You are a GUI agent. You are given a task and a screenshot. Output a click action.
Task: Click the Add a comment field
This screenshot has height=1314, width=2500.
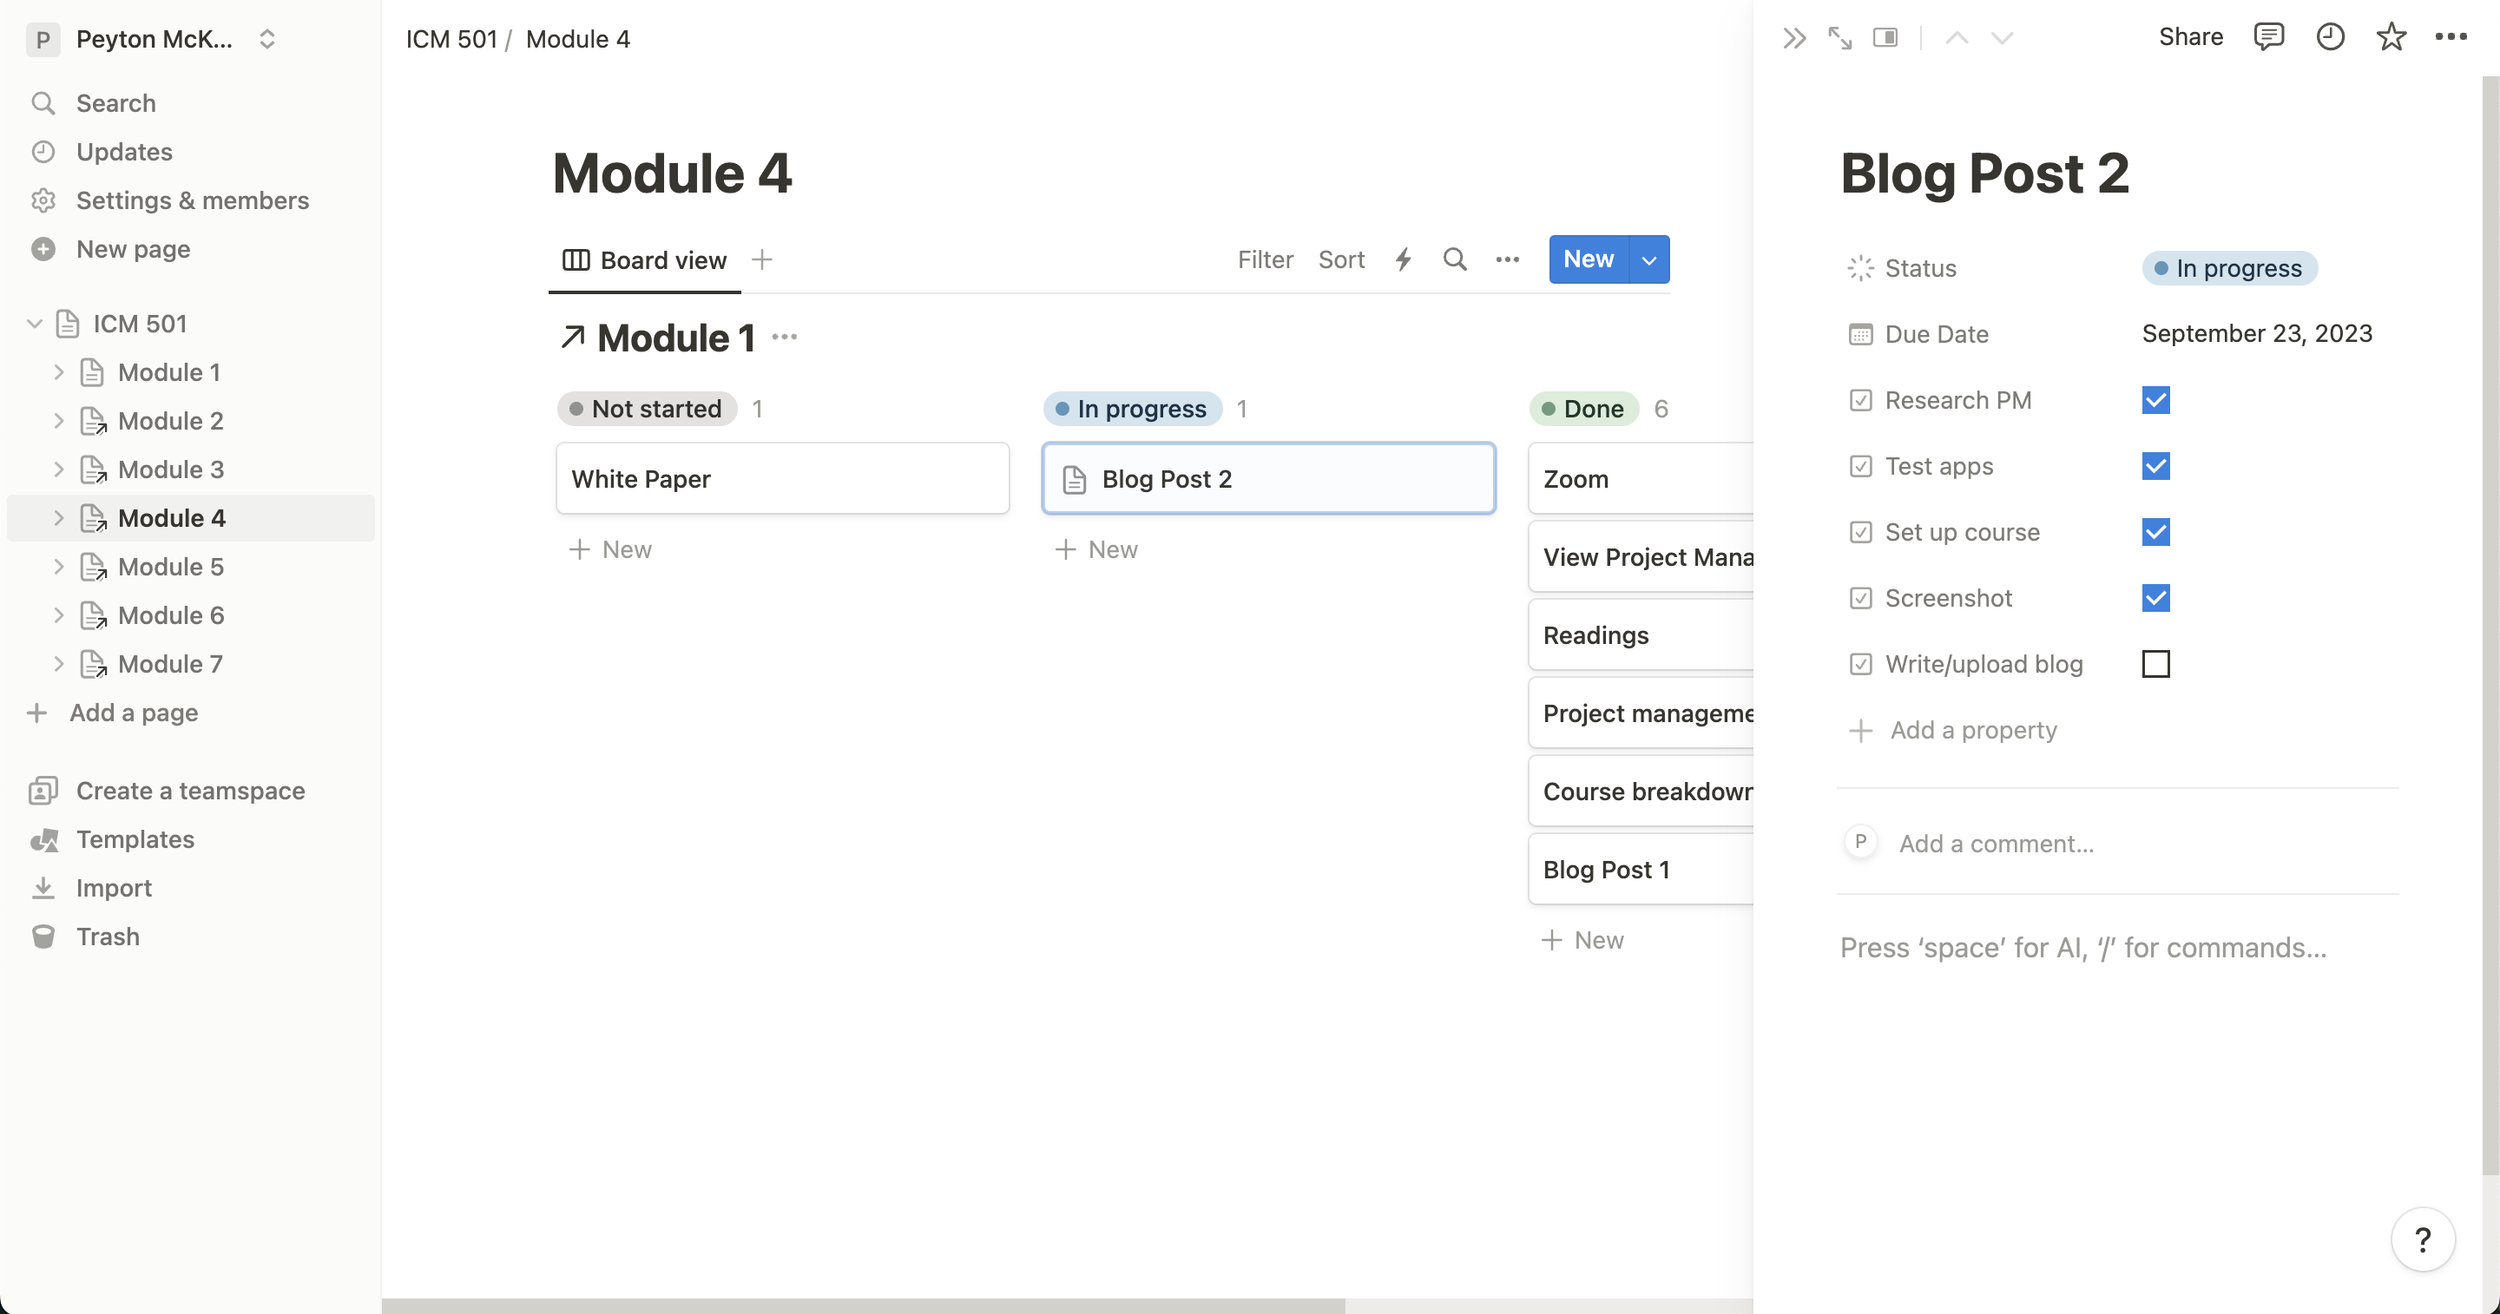tap(1996, 843)
